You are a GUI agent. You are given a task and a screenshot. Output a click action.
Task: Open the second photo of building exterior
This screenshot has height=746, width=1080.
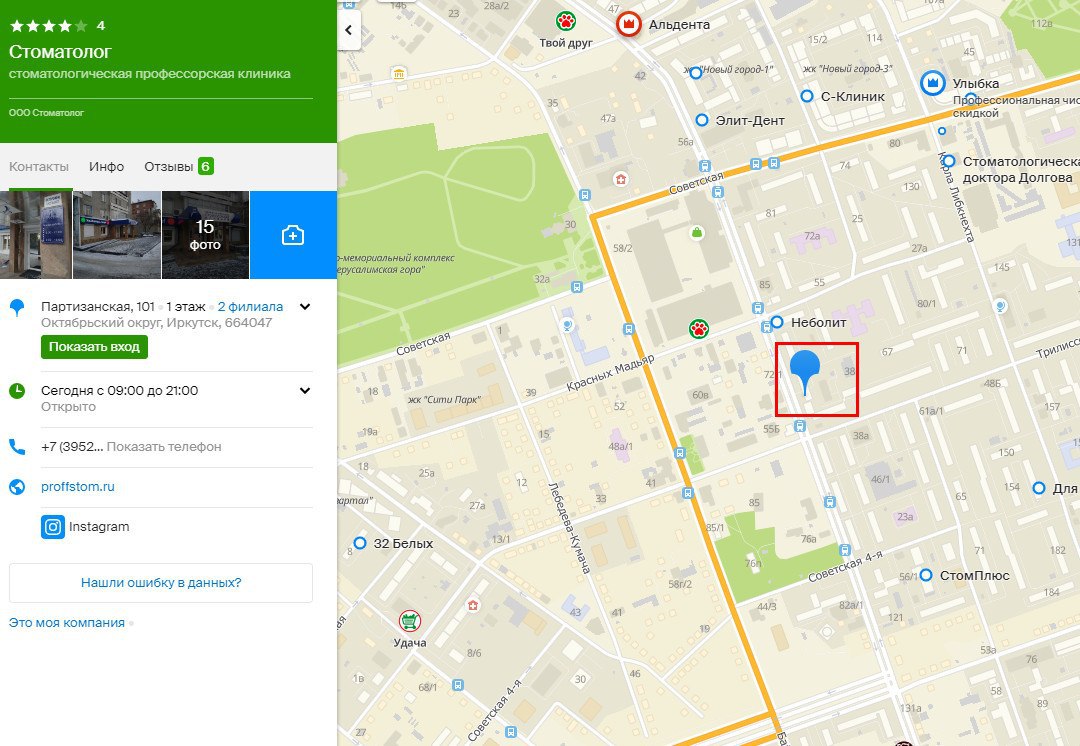[x=117, y=235]
